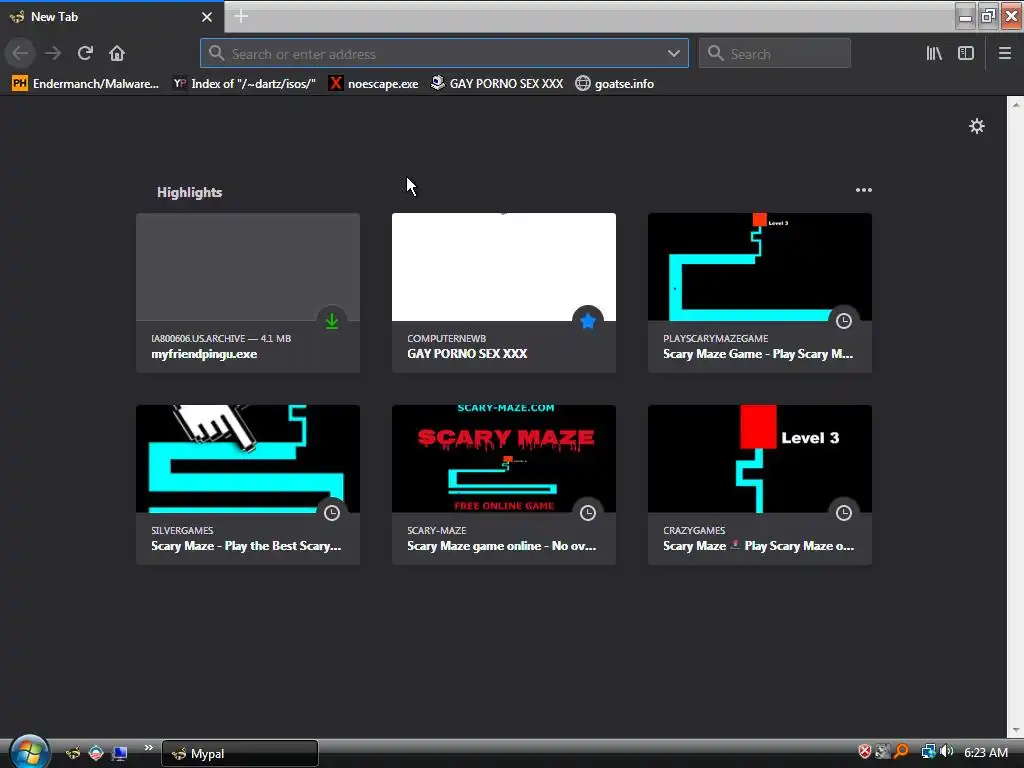Click the history clock on the PLAYSCARYMAZEGAME card

[844, 321]
